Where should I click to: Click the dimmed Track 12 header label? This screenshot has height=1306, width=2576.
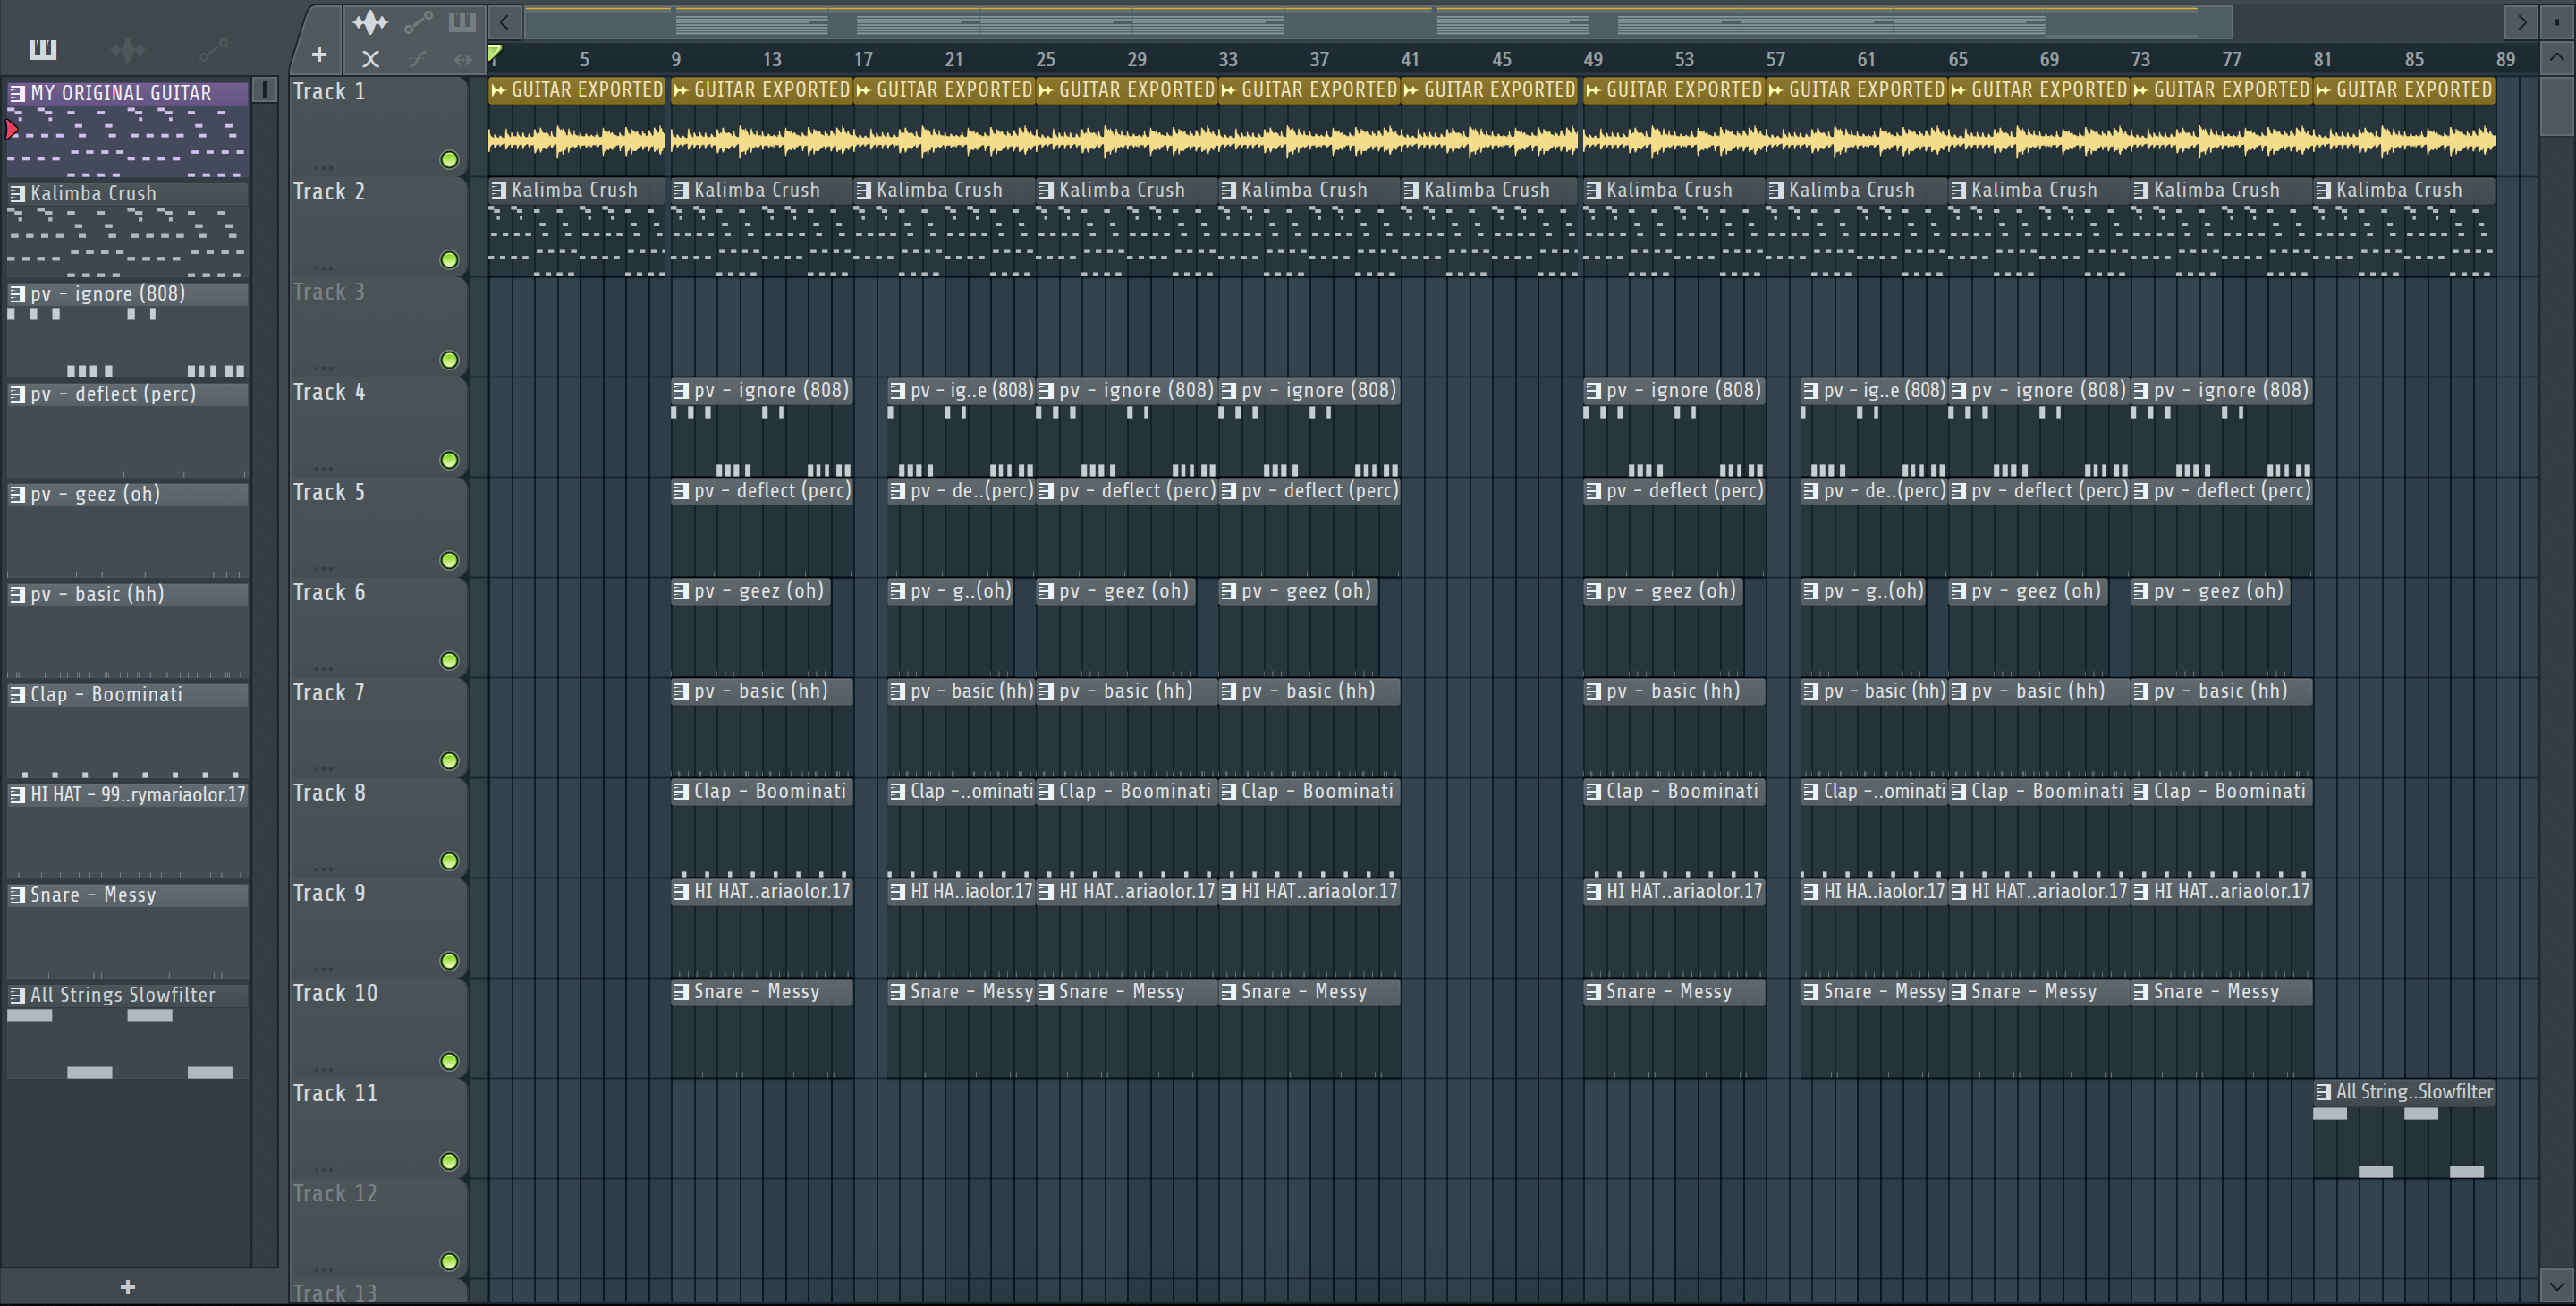click(x=335, y=1194)
